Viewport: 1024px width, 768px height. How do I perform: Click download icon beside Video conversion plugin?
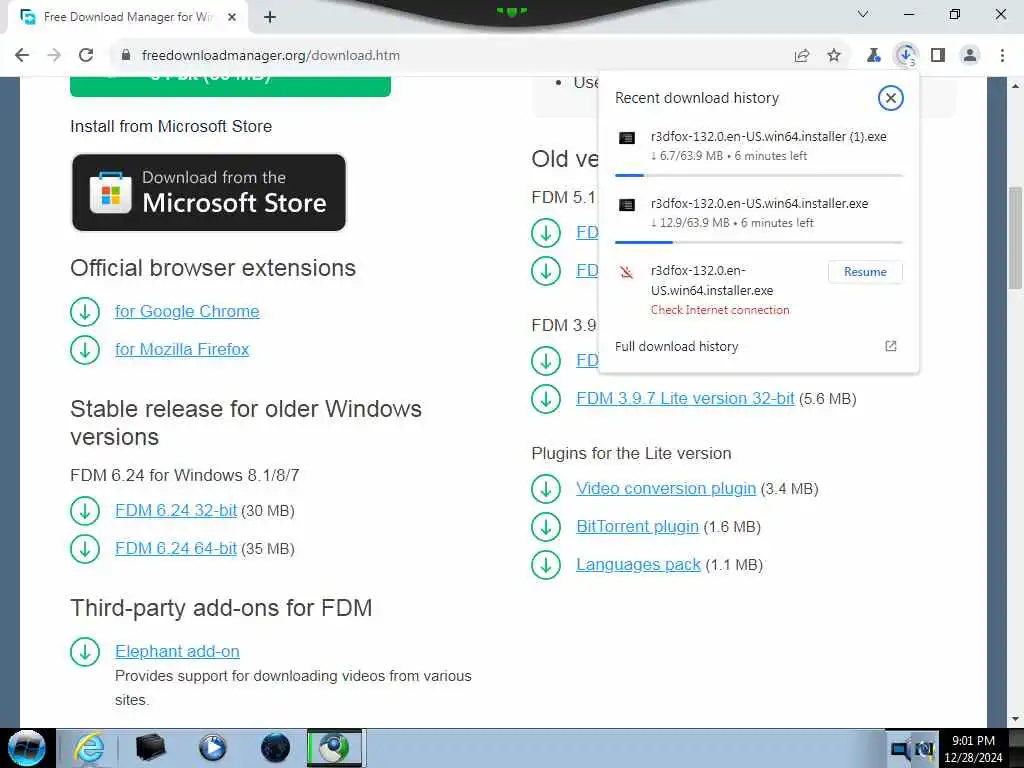pyautogui.click(x=546, y=488)
